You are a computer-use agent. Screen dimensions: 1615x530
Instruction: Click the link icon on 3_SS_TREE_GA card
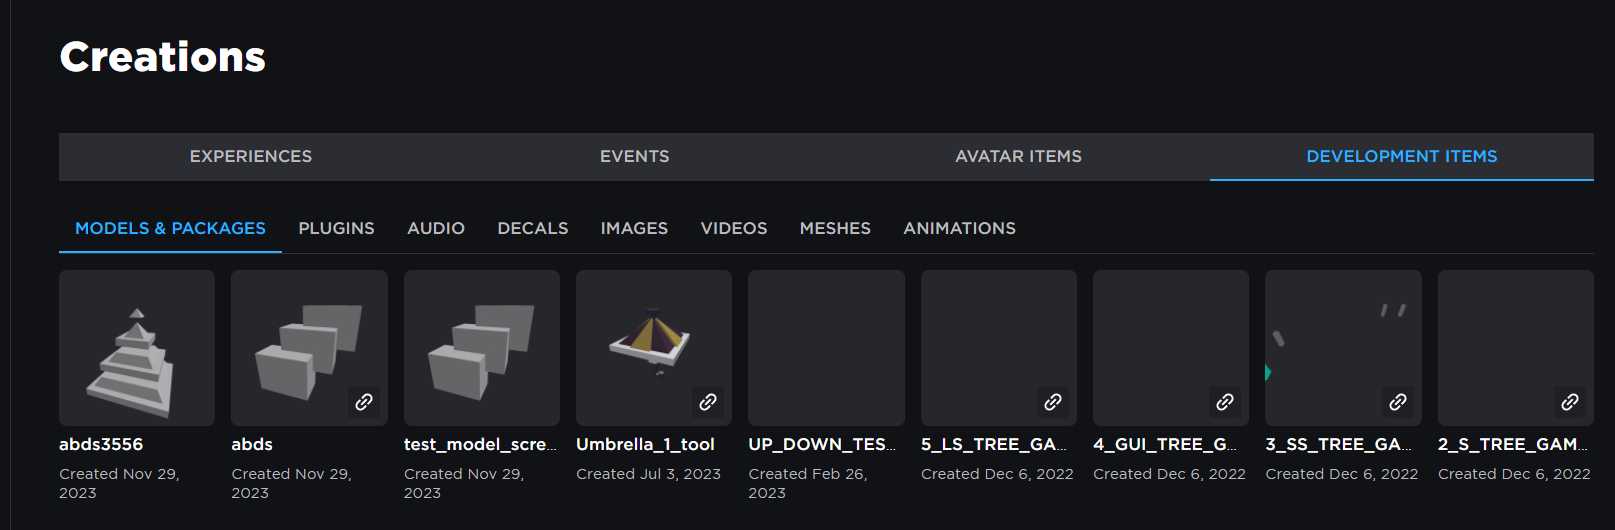click(1398, 402)
